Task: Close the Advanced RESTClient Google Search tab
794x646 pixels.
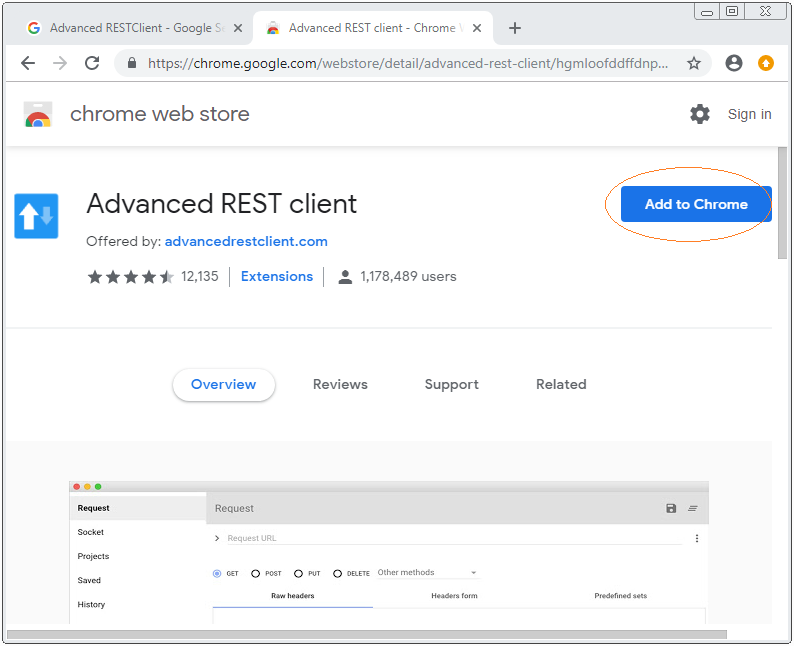Action: click(x=237, y=28)
